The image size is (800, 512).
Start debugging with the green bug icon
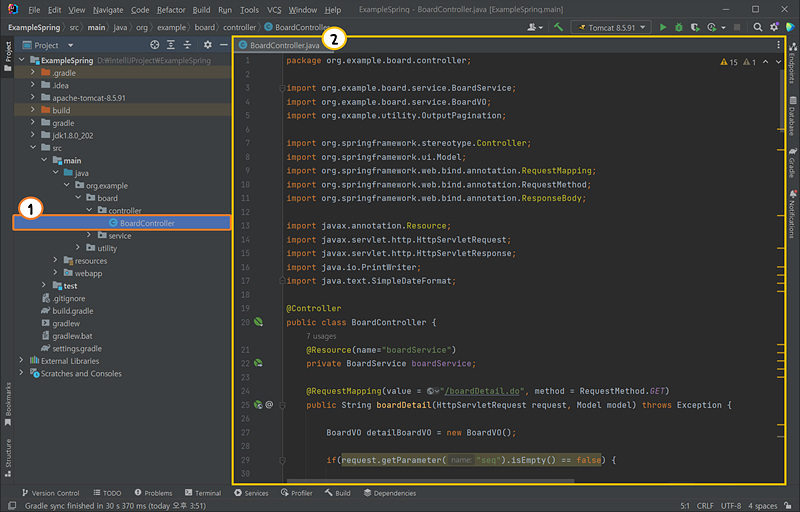click(x=679, y=27)
